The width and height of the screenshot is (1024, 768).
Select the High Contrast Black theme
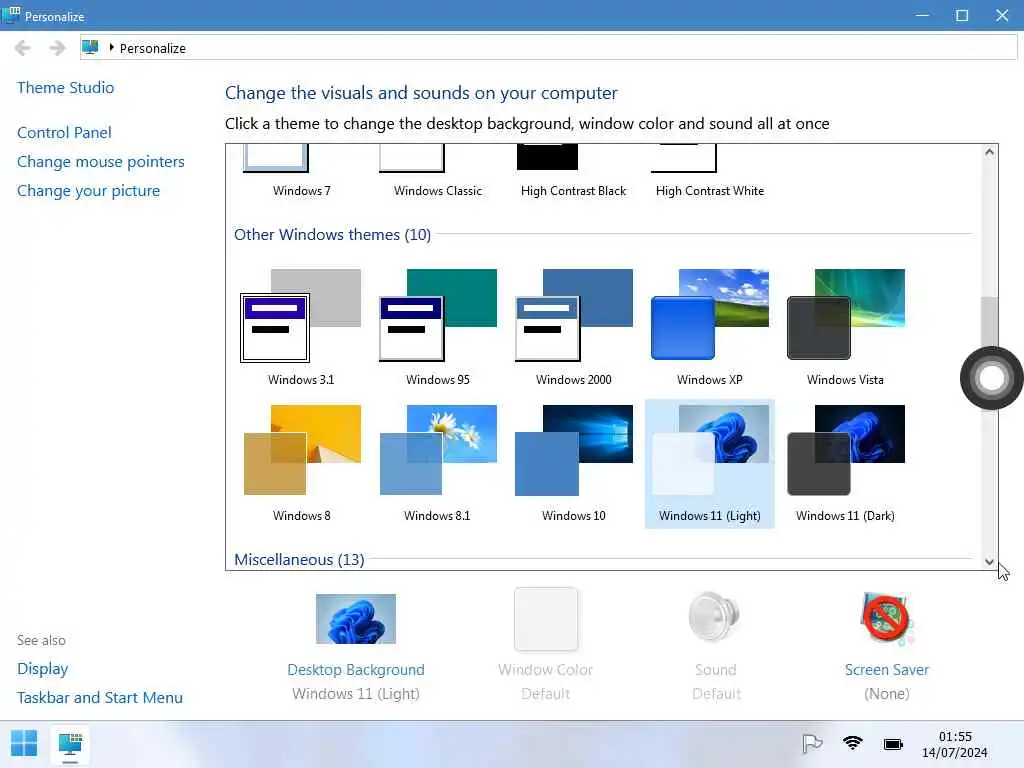(573, 172)
